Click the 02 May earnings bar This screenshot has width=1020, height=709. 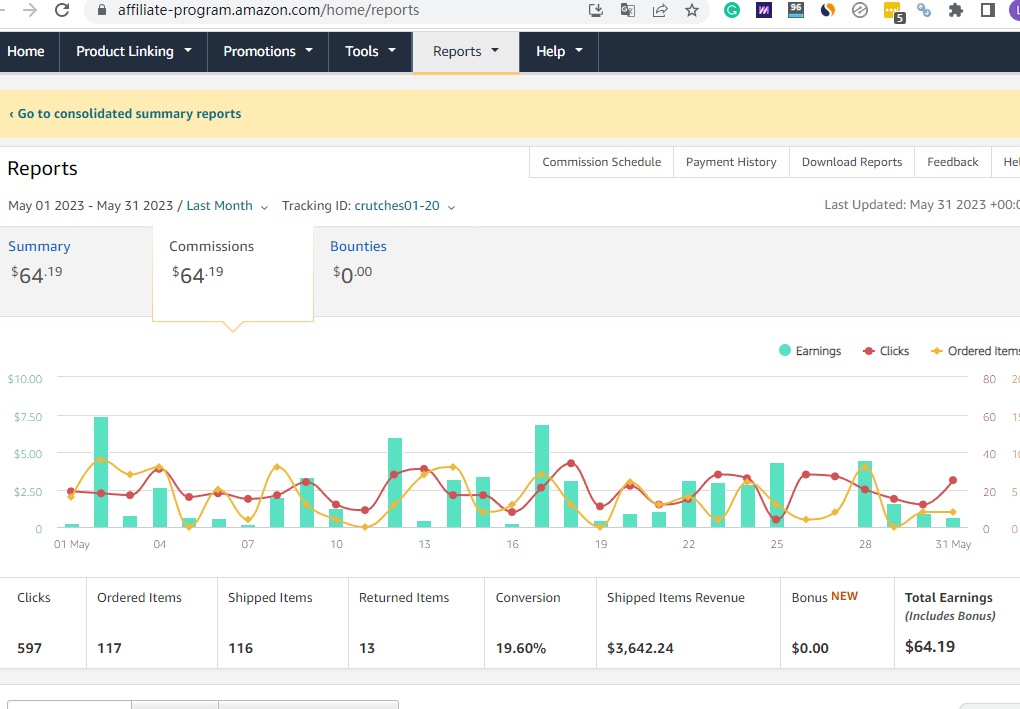[101, 472]
